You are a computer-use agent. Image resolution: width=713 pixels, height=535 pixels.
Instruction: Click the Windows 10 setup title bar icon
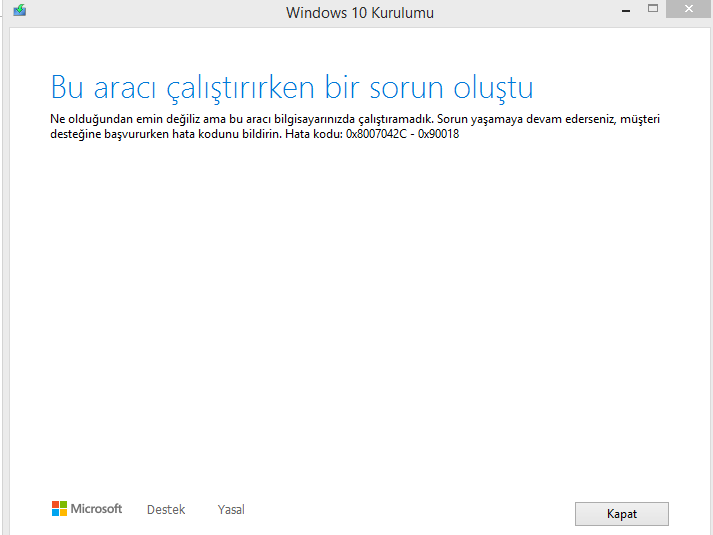(x=20, y=10)
